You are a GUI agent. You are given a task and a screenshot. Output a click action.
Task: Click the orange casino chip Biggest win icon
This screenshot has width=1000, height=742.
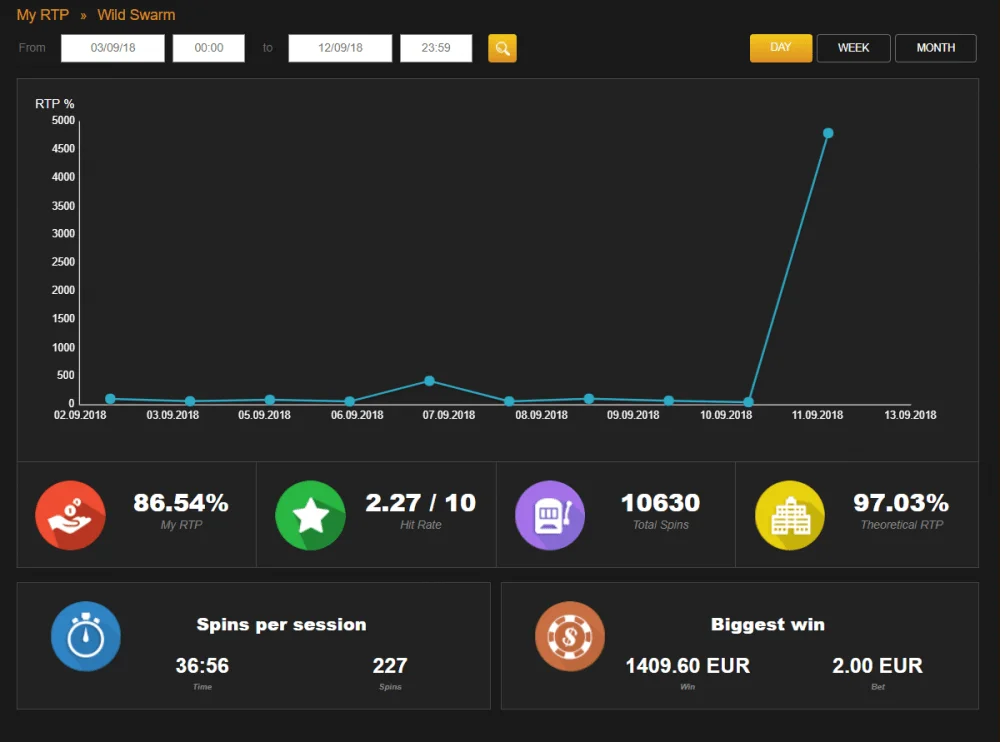pyautogui.click(x=570, y=636)
